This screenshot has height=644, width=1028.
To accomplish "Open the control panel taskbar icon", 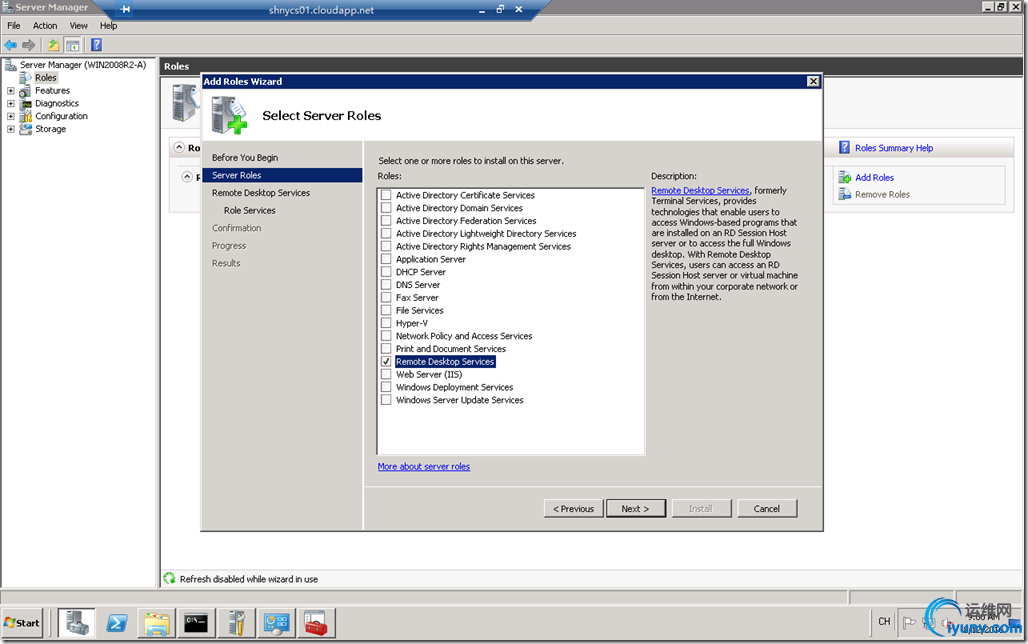I will 276,622.
